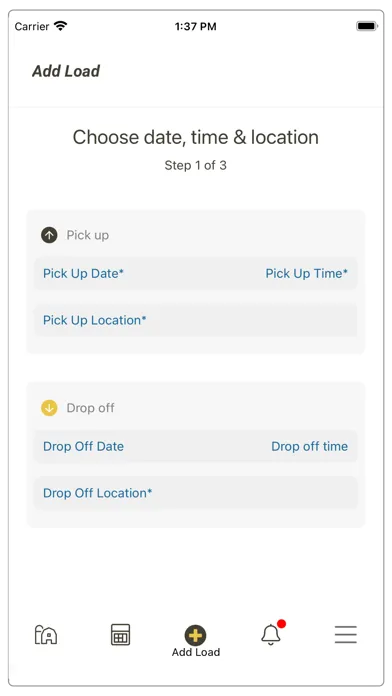Open notifications bell icon
The width and height of the screenshot is (392, 696).
tap(271, 634)
